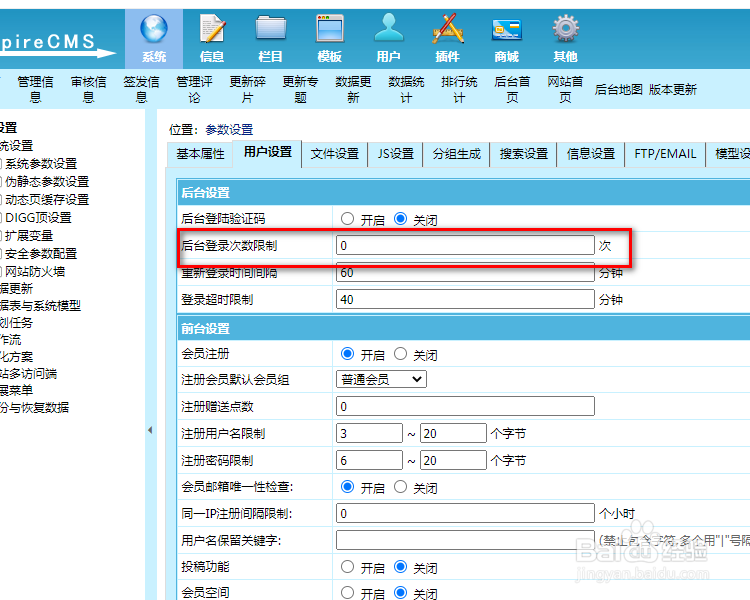Viewport: 750px width, 600px height.
Task: Focus 用户名保留关键字 input field
Action: pos(465,540)
